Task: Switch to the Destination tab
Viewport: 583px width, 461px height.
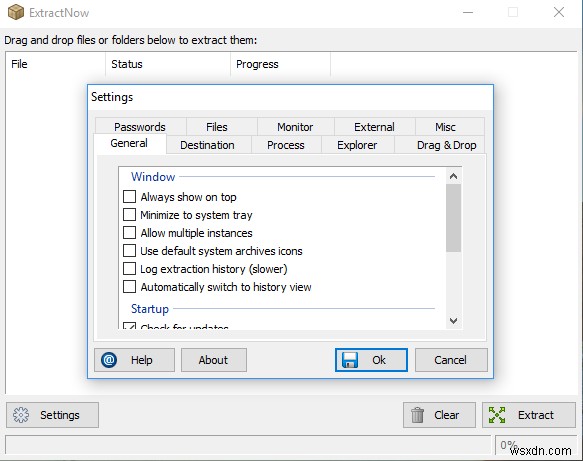Action: (208, 145)
